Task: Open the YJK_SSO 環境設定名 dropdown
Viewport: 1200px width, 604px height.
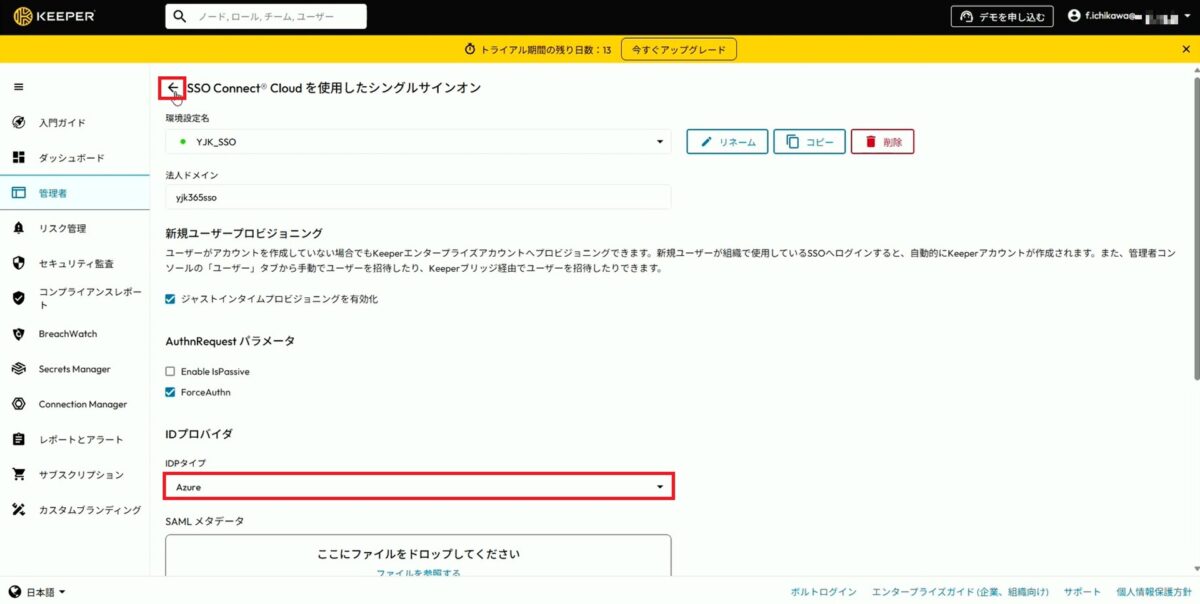Action: 659,141
